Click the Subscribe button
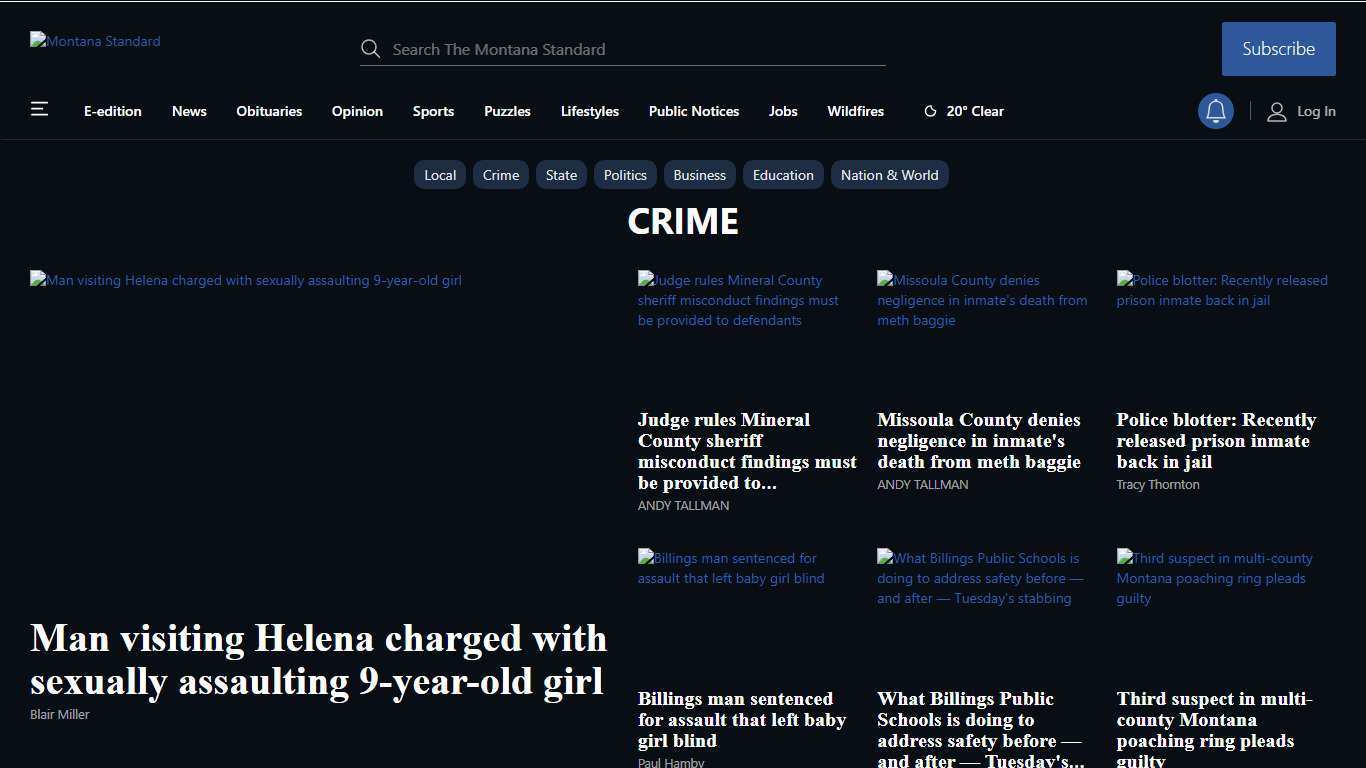This screenshot has width=1366, height=768. 1278,48
